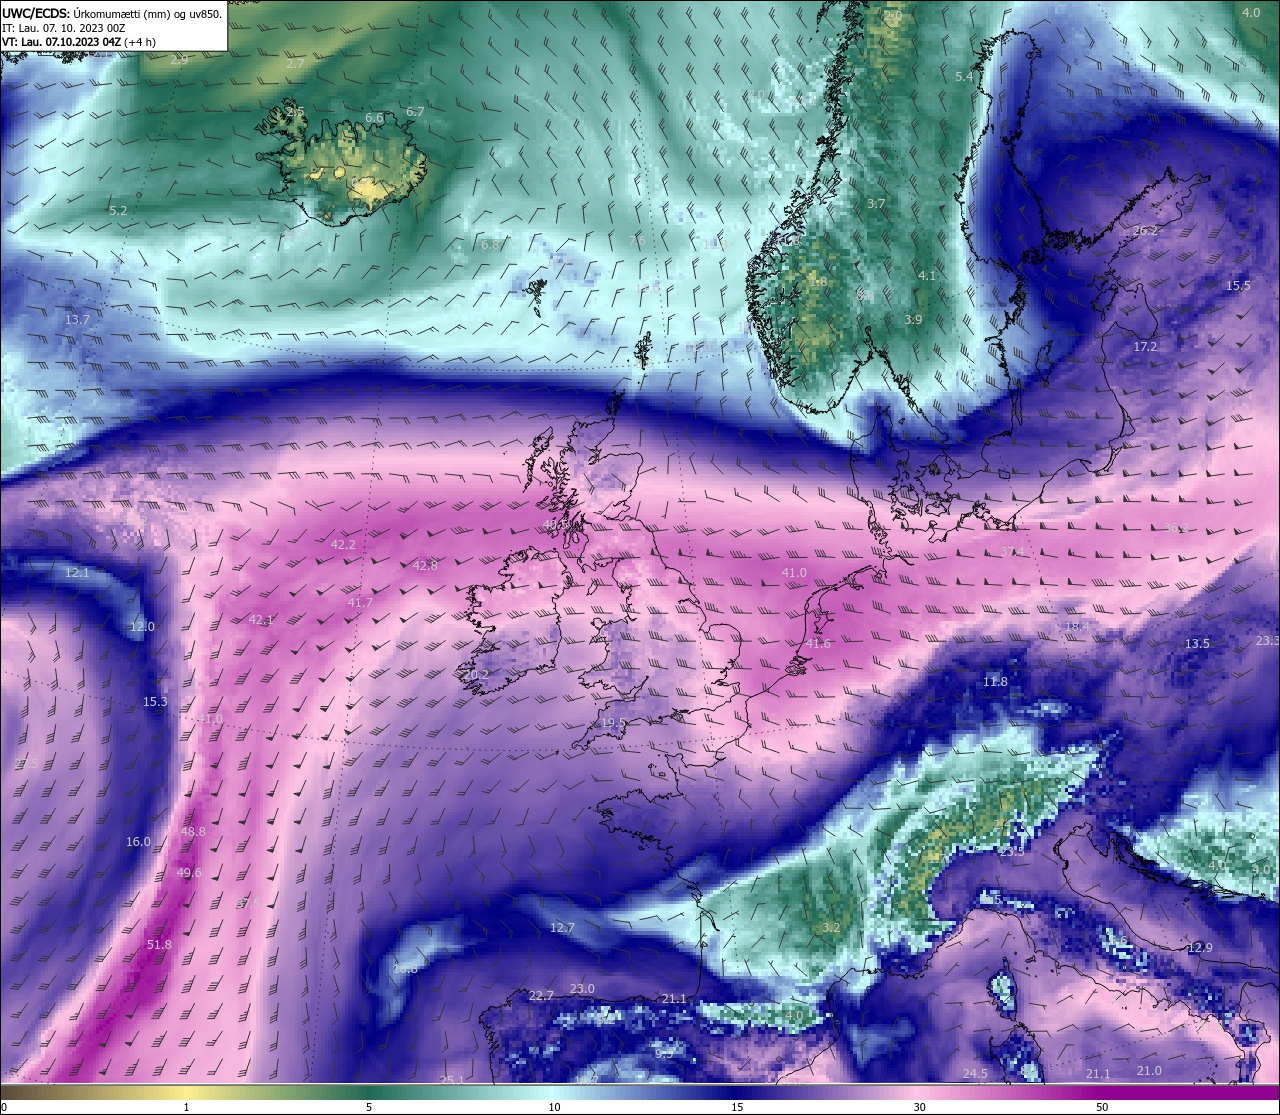1280x1115 pixels.
Task: Click the 23.3 value label on the map
Action: tap(1267, 640)
